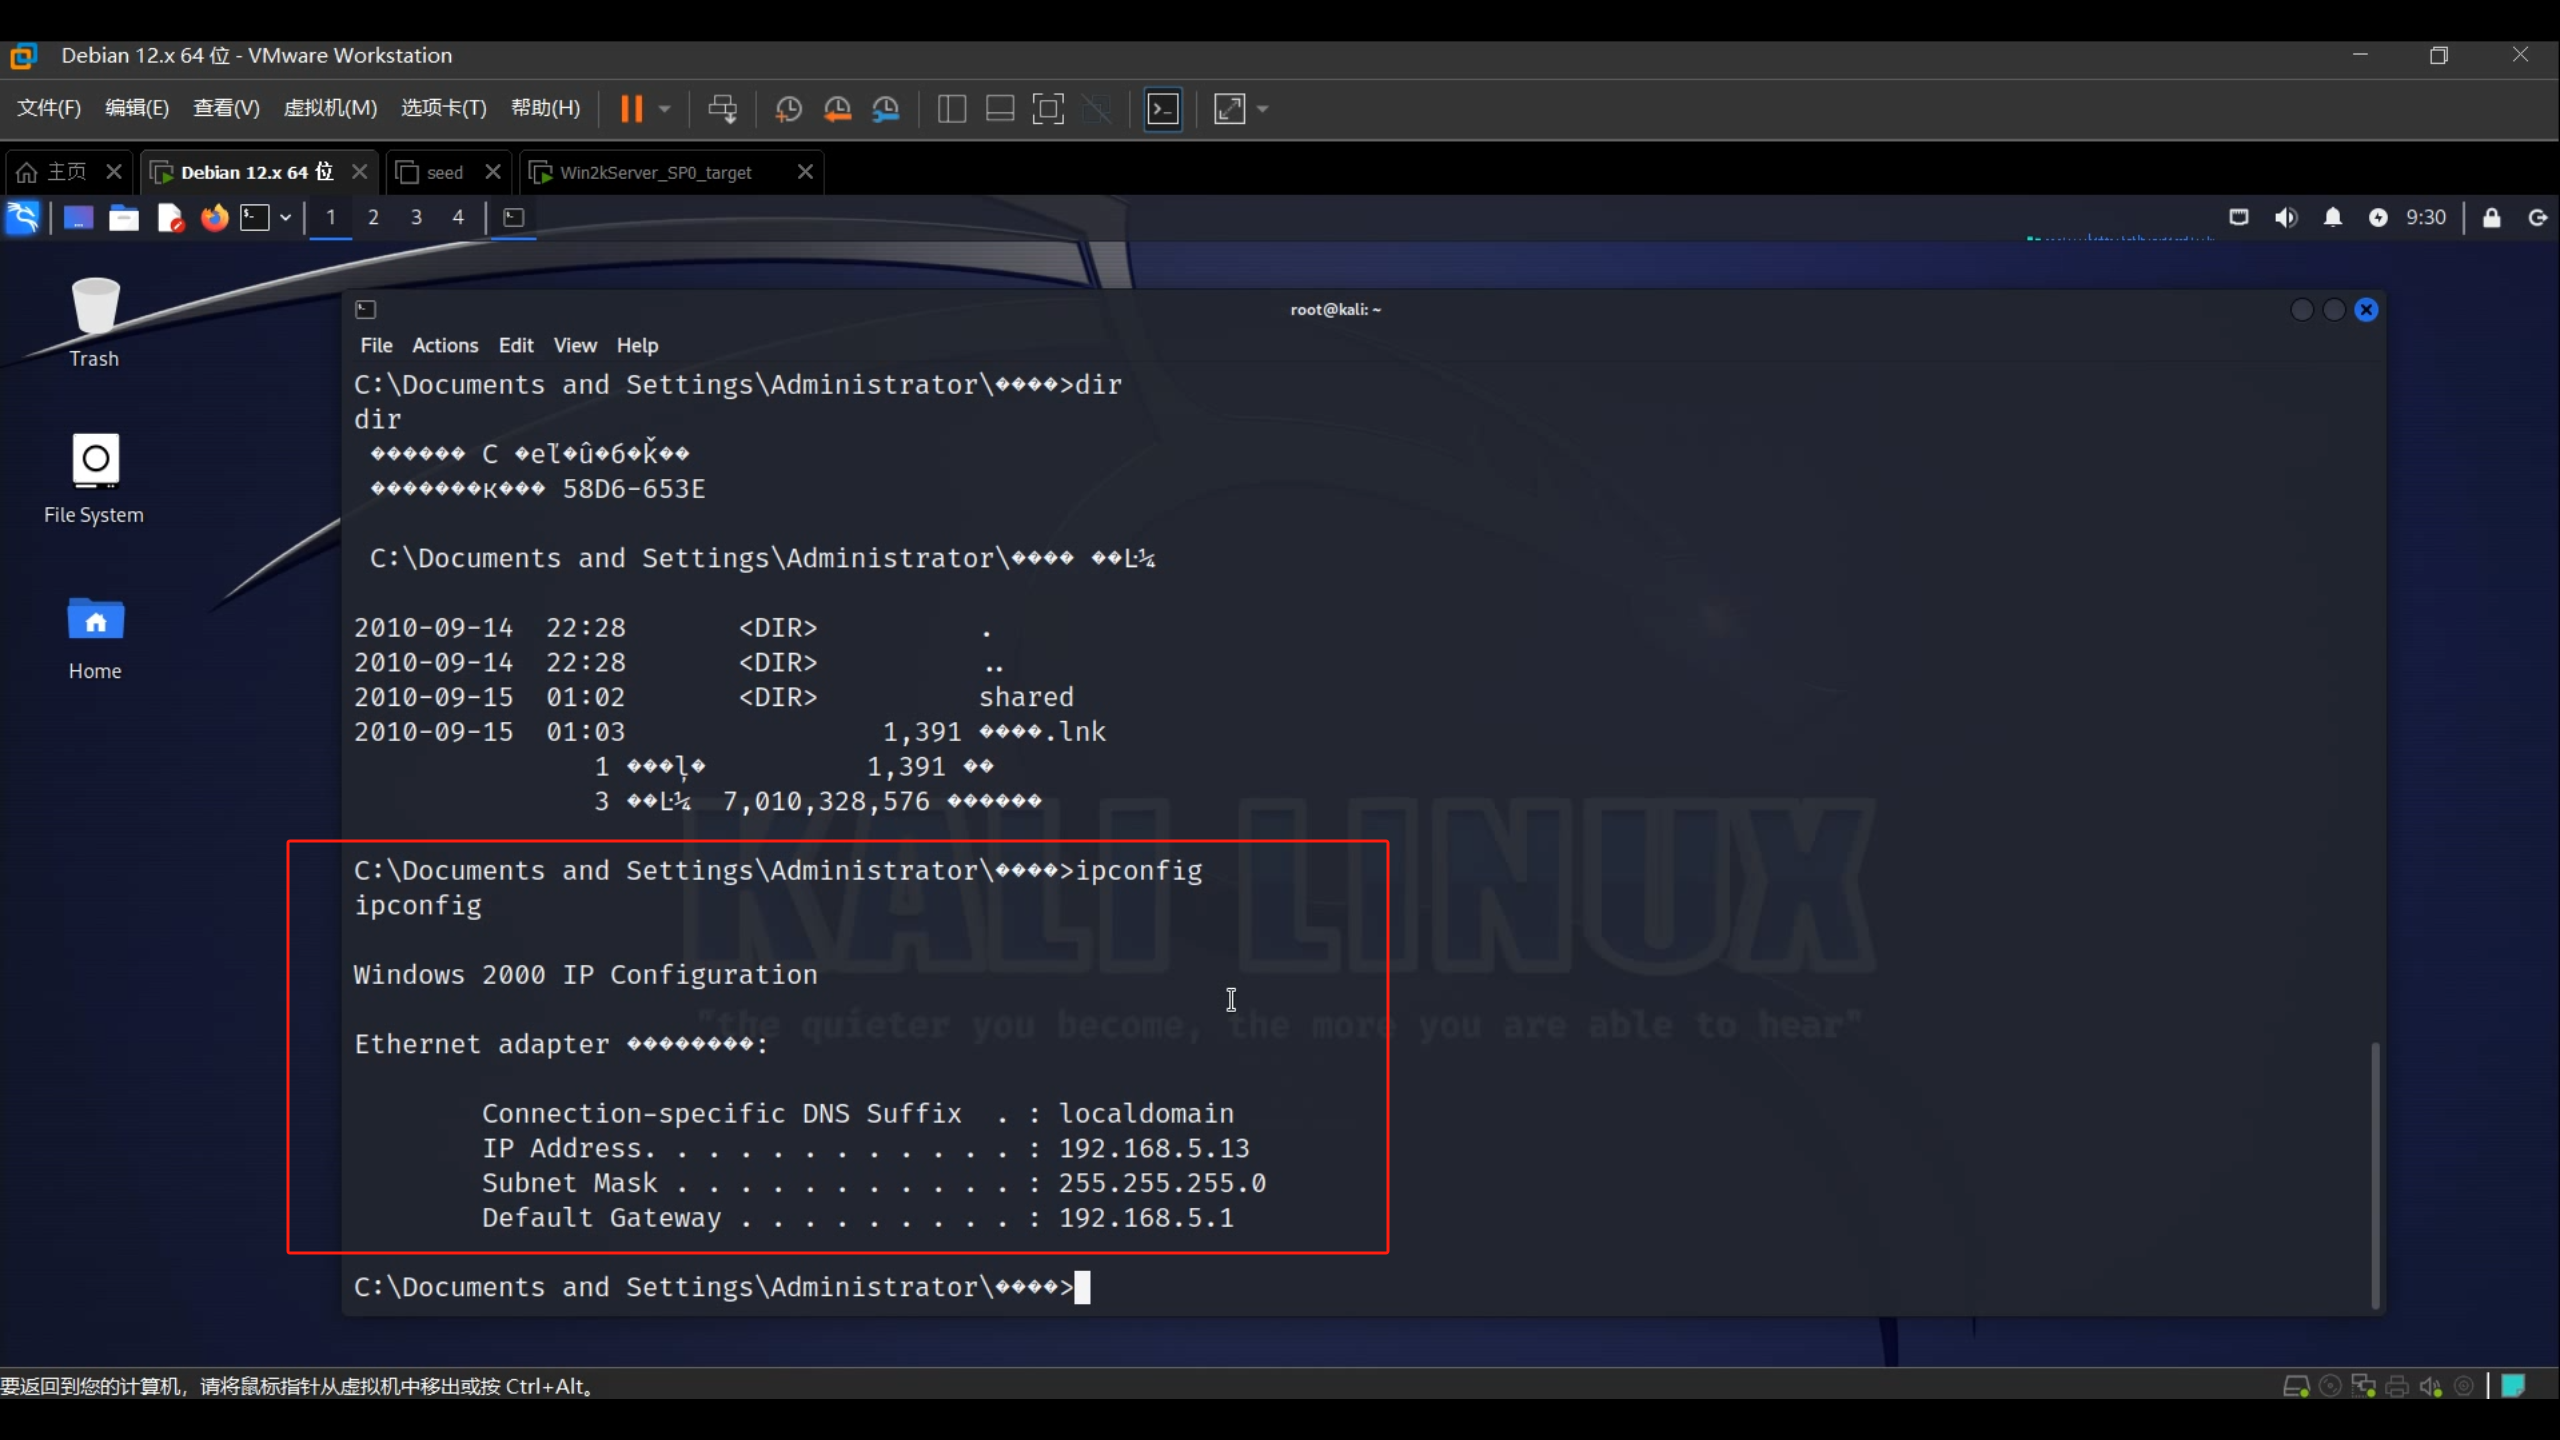This screenshot has height=1440, width=2560.
Task: Open the Send Ctrl+Alt+Del toolbar icon
Action: 722,108
